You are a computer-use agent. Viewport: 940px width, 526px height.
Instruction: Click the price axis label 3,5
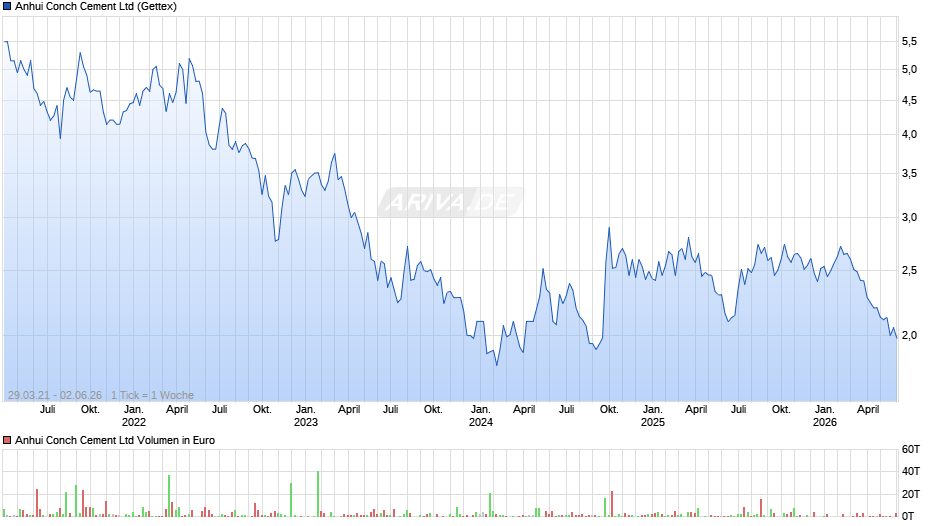click(x=909, y=173)
